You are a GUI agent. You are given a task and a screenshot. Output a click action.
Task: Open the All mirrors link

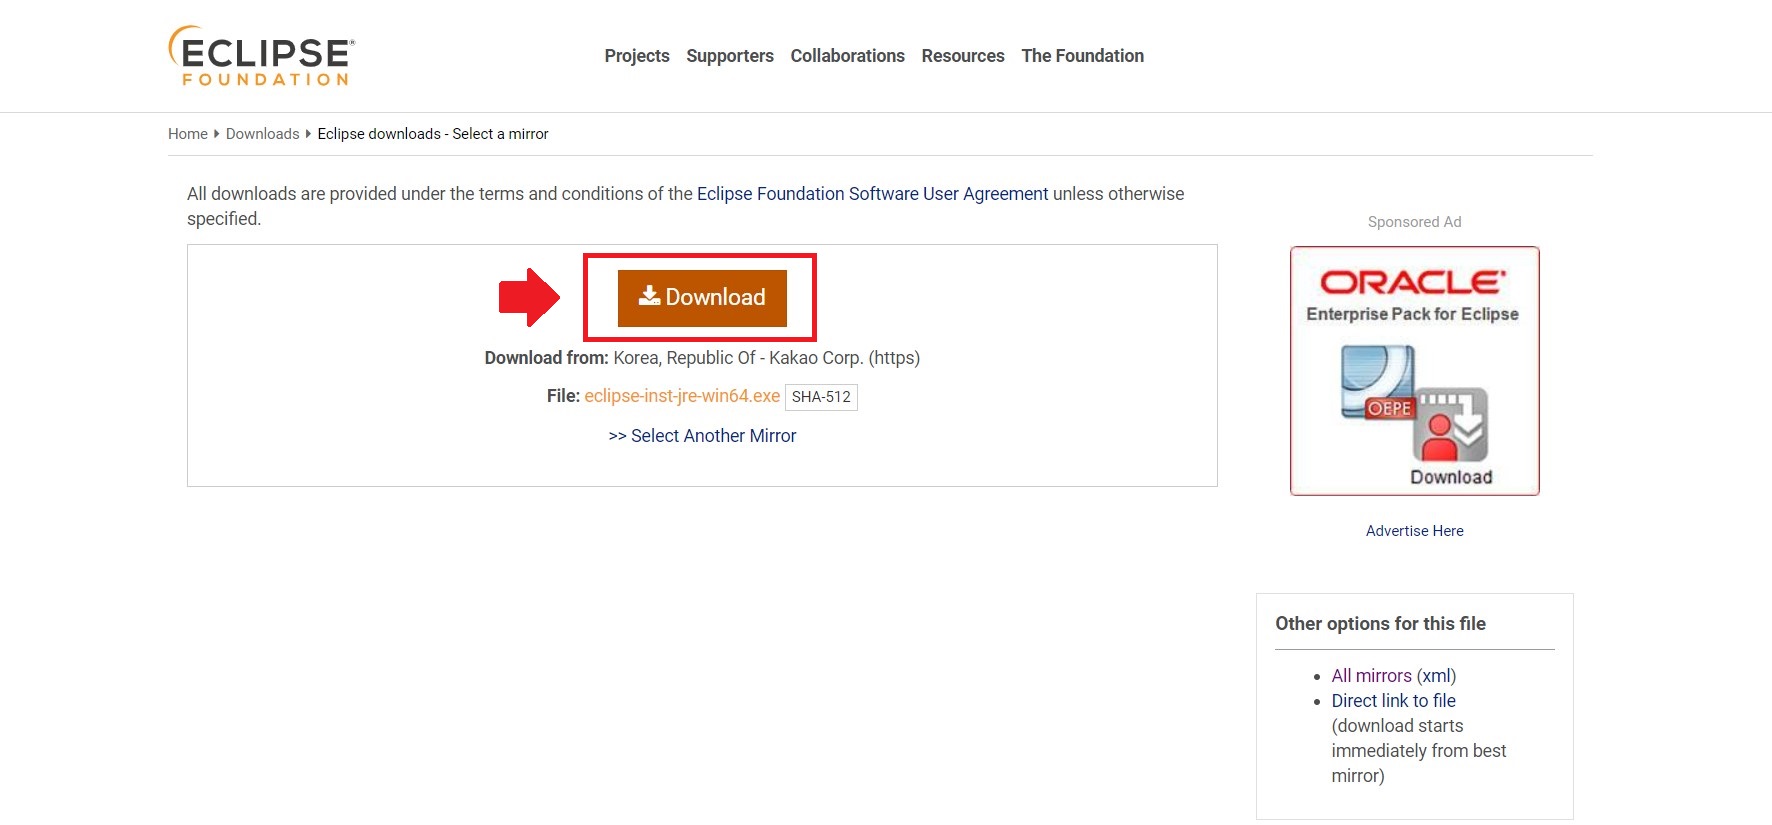[x=1371, y=676]
